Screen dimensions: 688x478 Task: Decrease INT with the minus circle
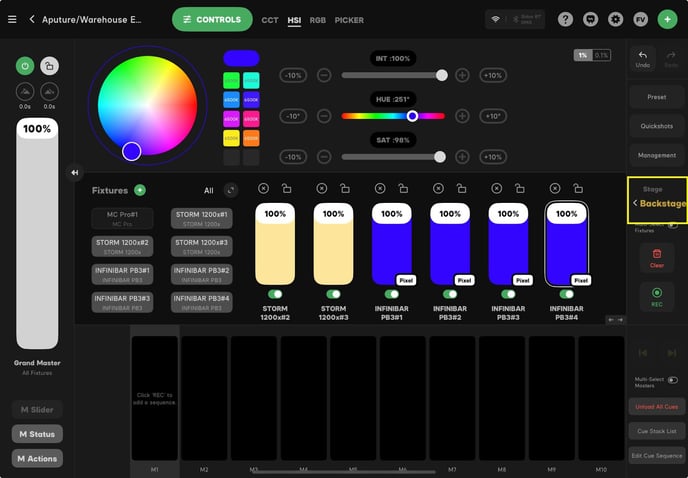point(324,75)
